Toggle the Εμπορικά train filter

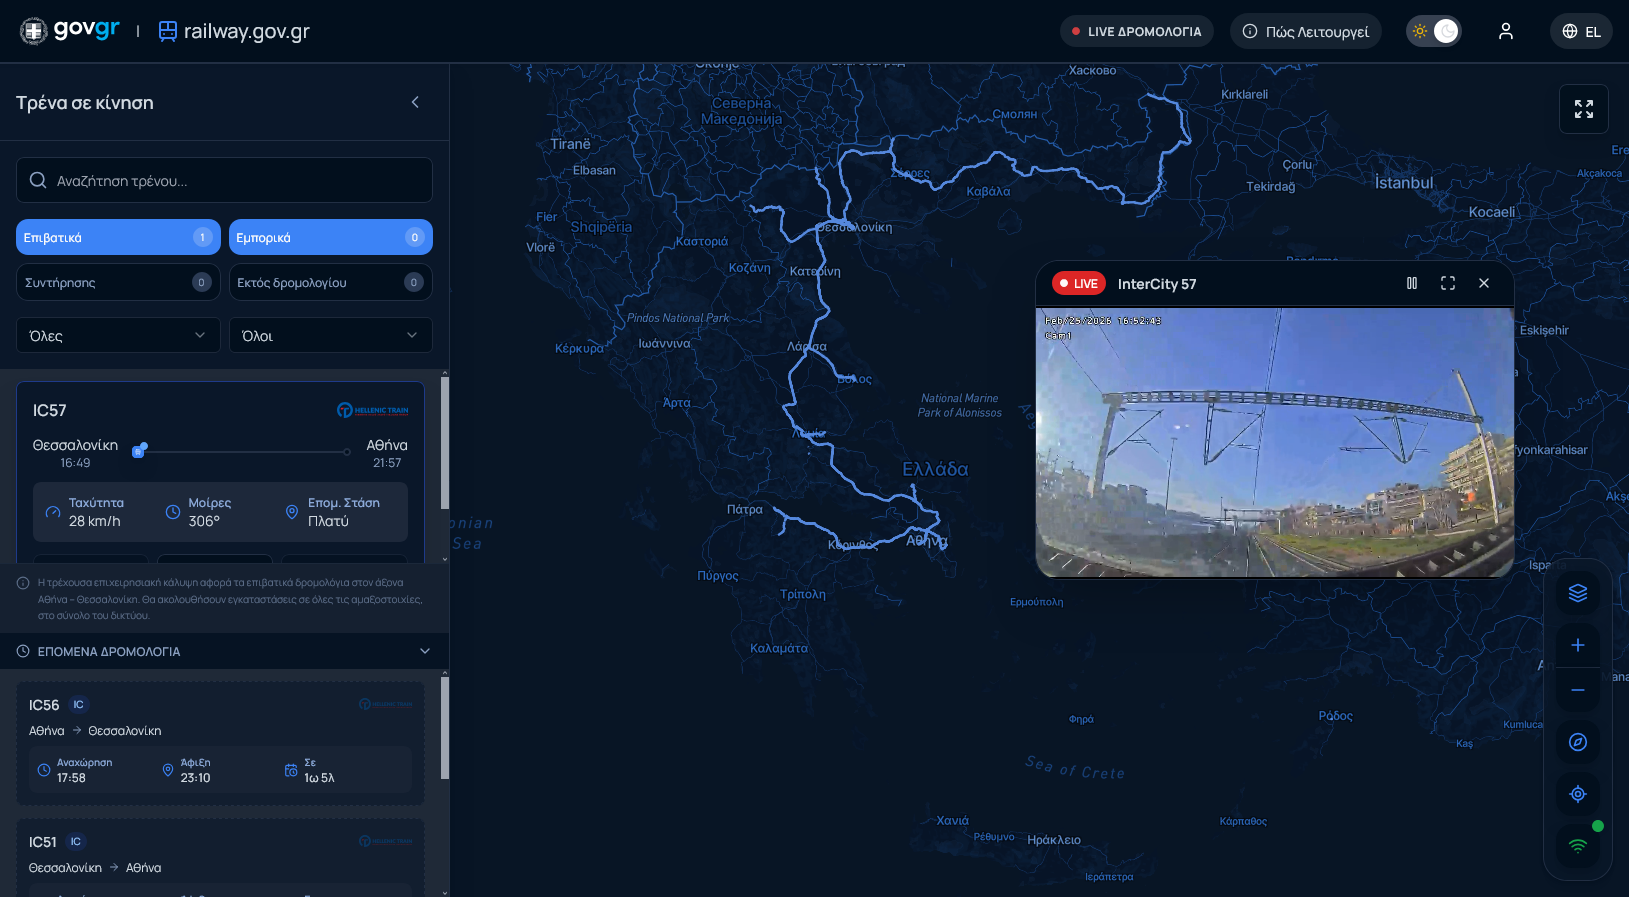[x=330, y=237]
